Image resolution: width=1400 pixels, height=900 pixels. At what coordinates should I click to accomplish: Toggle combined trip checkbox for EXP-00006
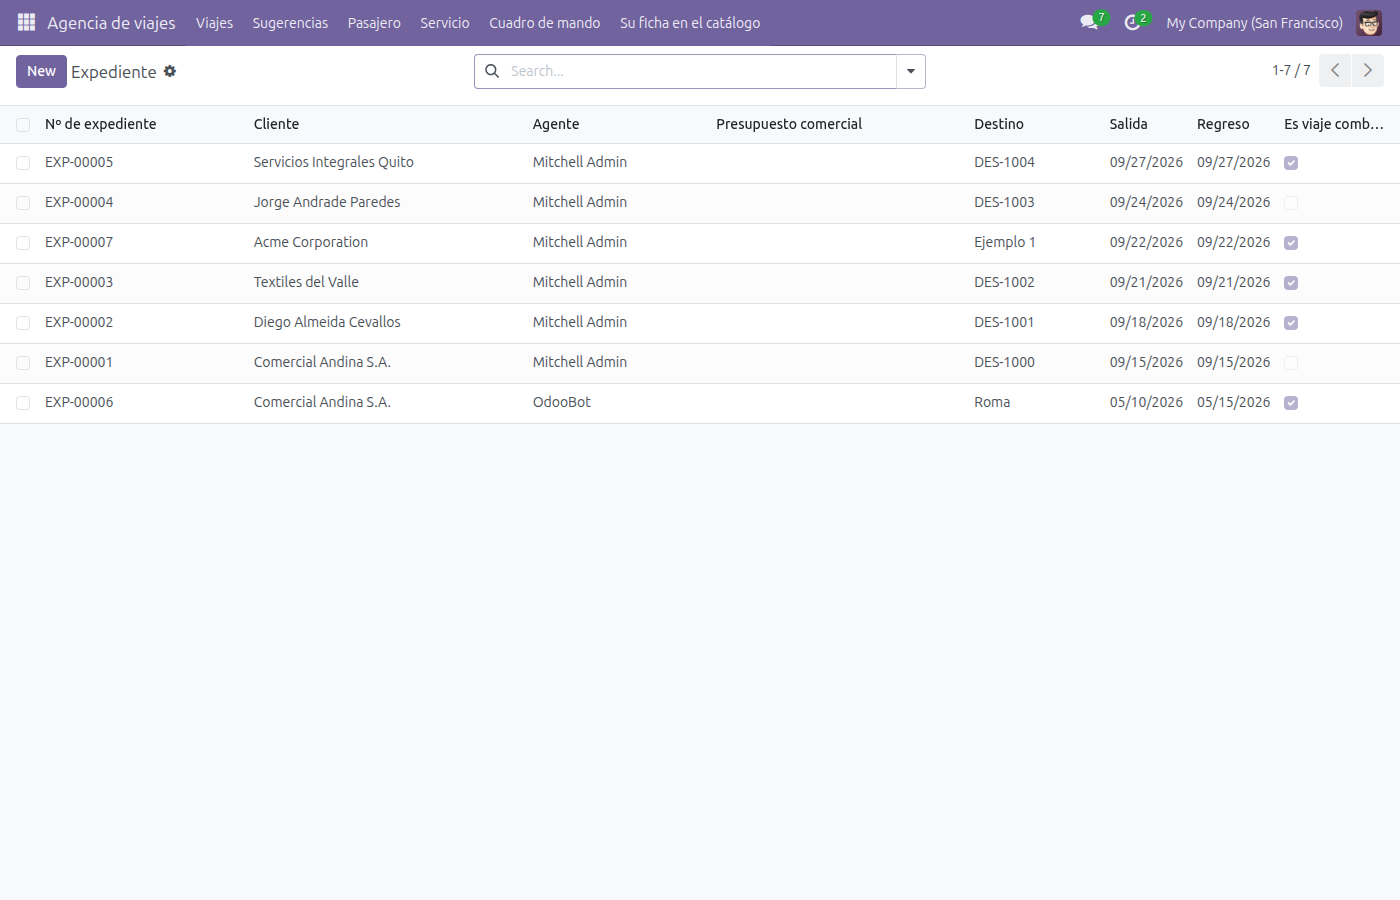point(1291,403)
